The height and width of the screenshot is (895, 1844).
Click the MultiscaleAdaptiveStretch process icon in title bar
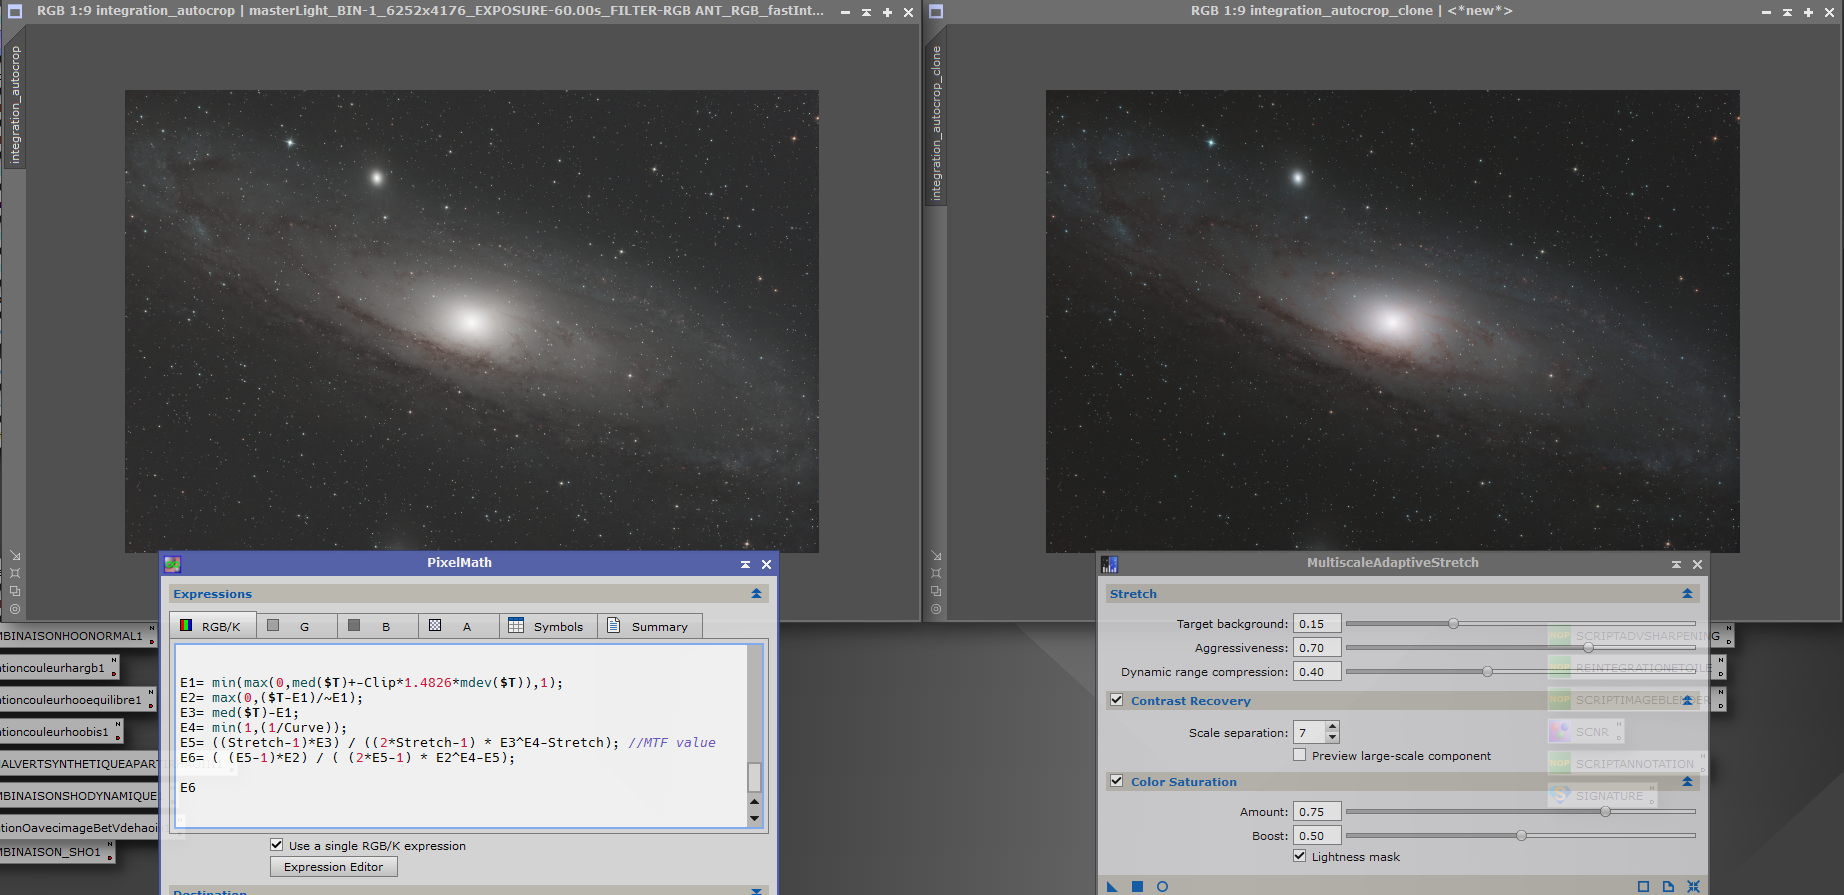1109,564
